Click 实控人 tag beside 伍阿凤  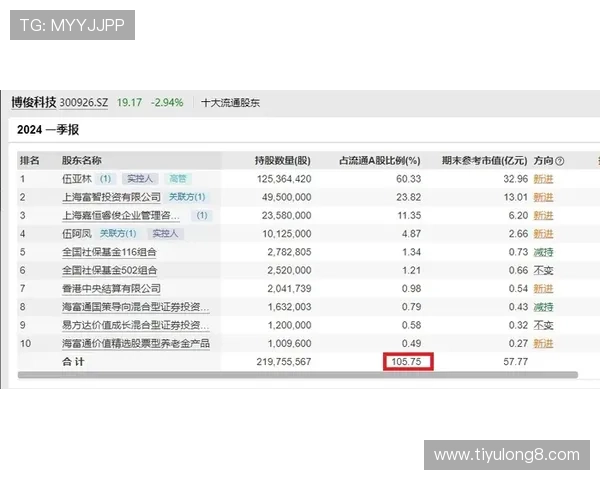[165, 233]
